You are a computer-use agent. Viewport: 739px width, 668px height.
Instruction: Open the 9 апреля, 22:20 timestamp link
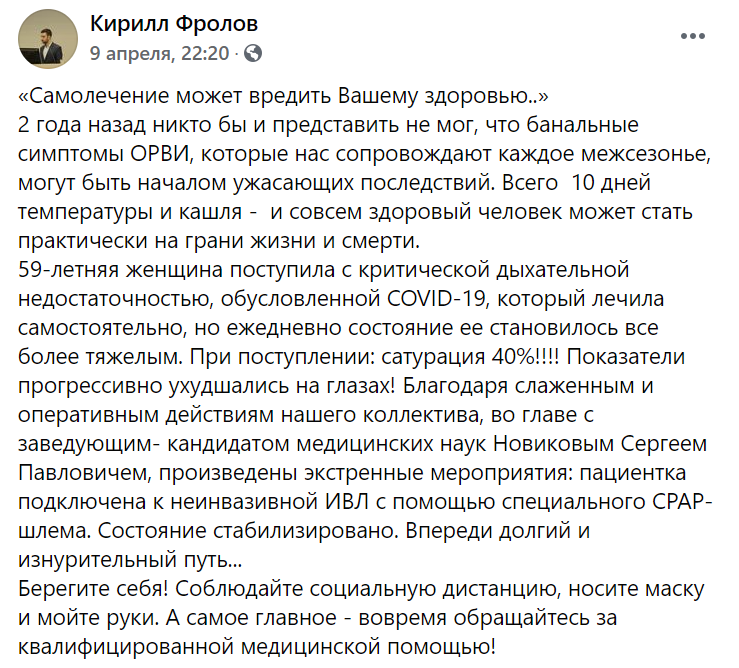pyautogui.click(x=159, y=53)
